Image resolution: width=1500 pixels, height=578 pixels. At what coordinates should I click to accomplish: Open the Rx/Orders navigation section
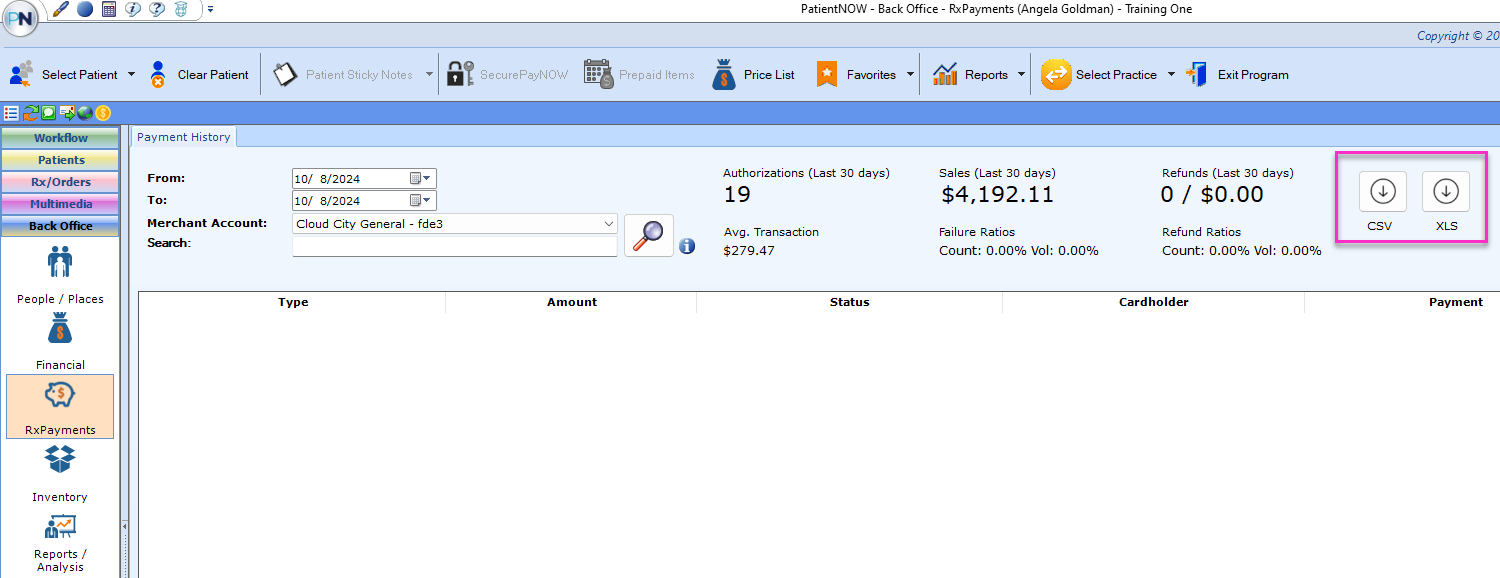click(x=60, y=181)
